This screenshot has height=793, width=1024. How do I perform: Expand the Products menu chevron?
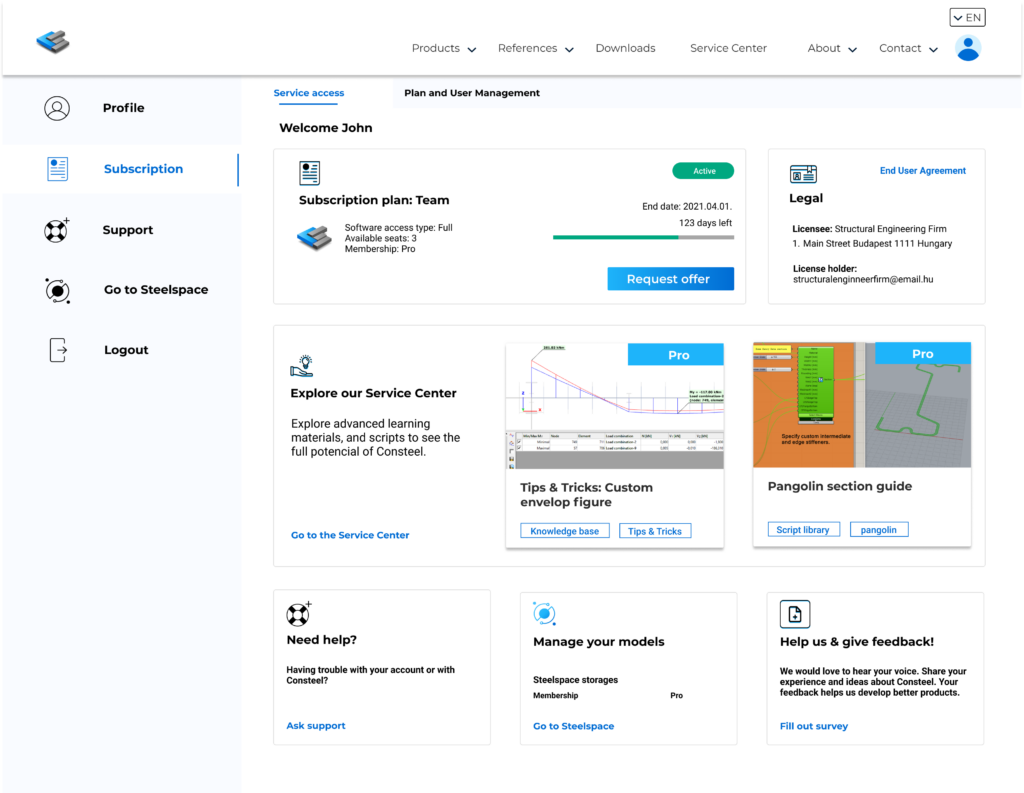click(x=472, y=50)
